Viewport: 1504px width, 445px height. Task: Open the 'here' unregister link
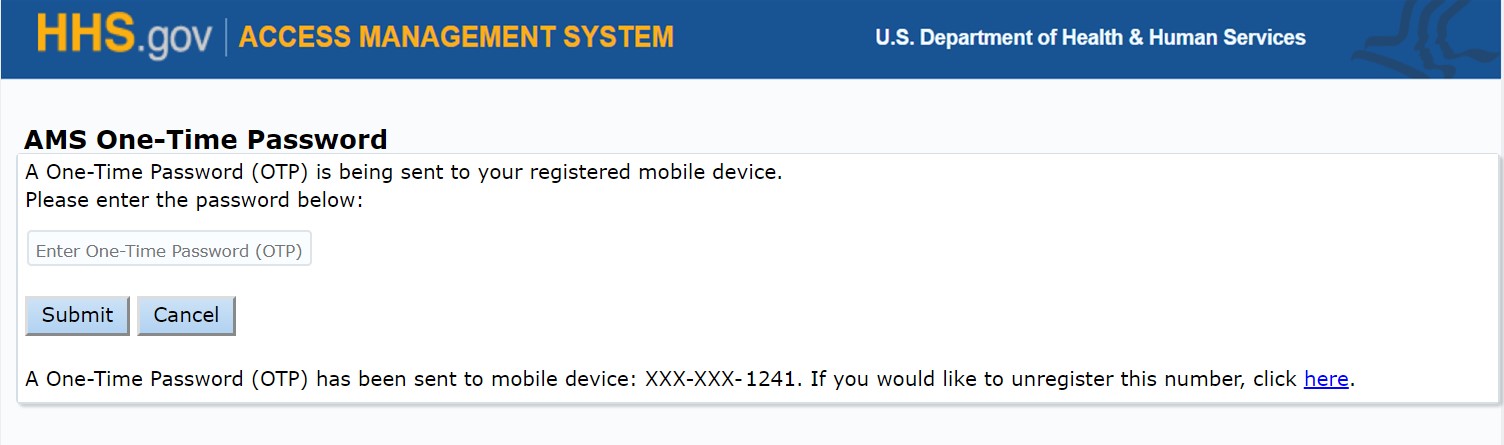(x=1326, y=379)
